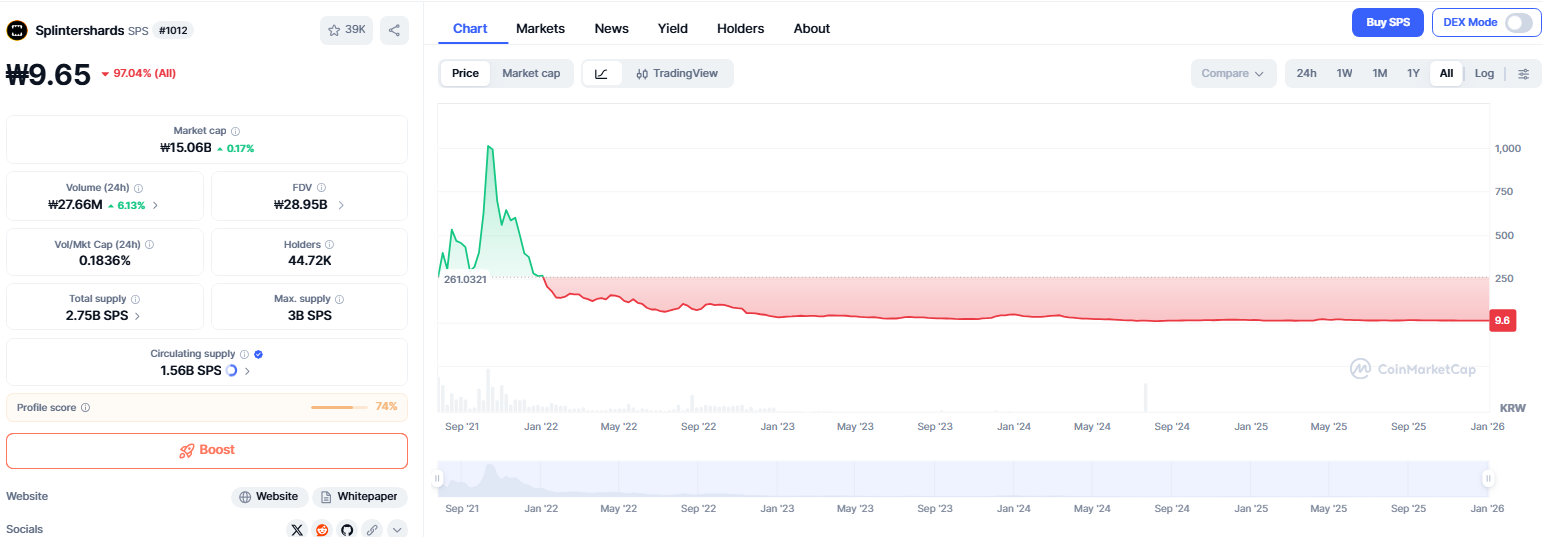1543x537 pixels.
Task: Click the Vol/Mkt Cap (24h) info icon
Action: click(x=149, y=244)
